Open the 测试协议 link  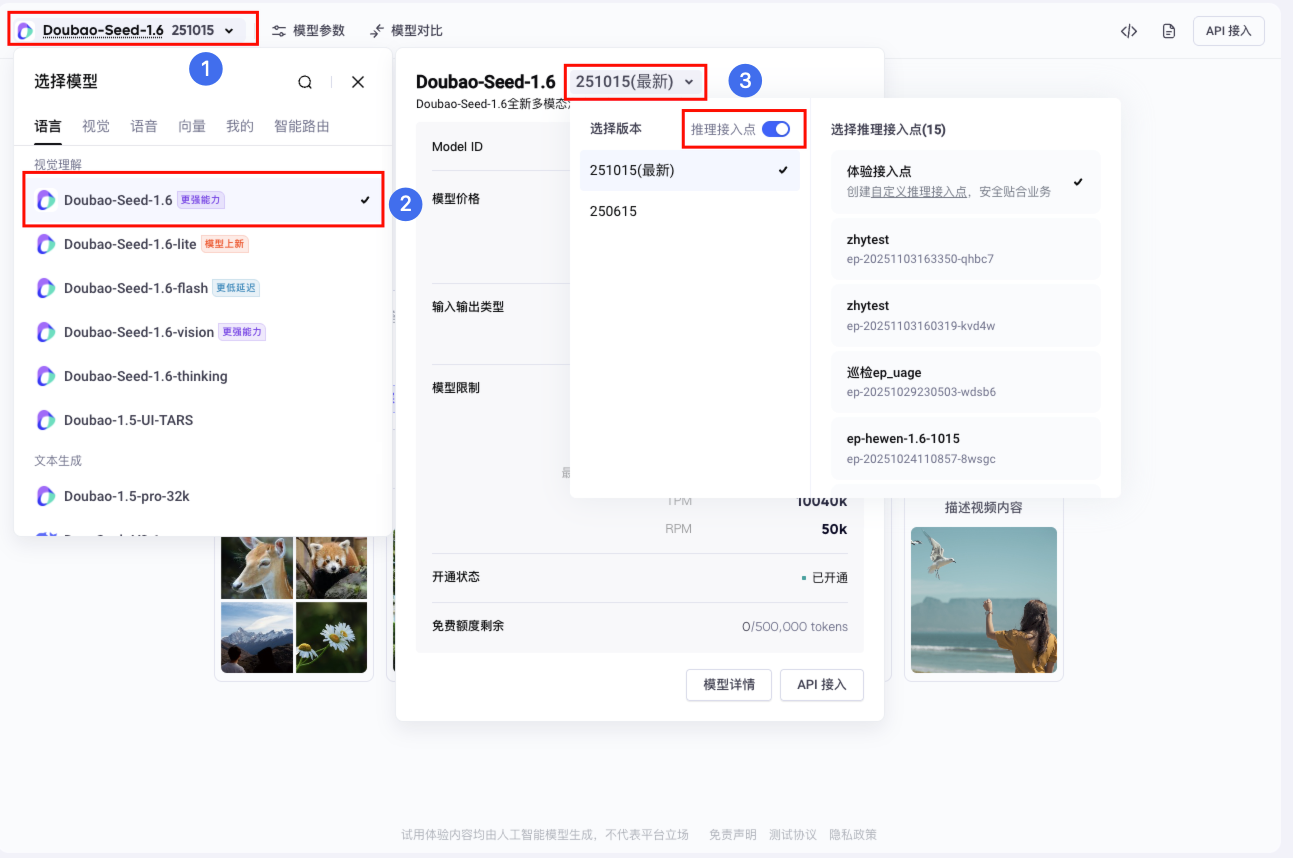click(x=793, y=835)
